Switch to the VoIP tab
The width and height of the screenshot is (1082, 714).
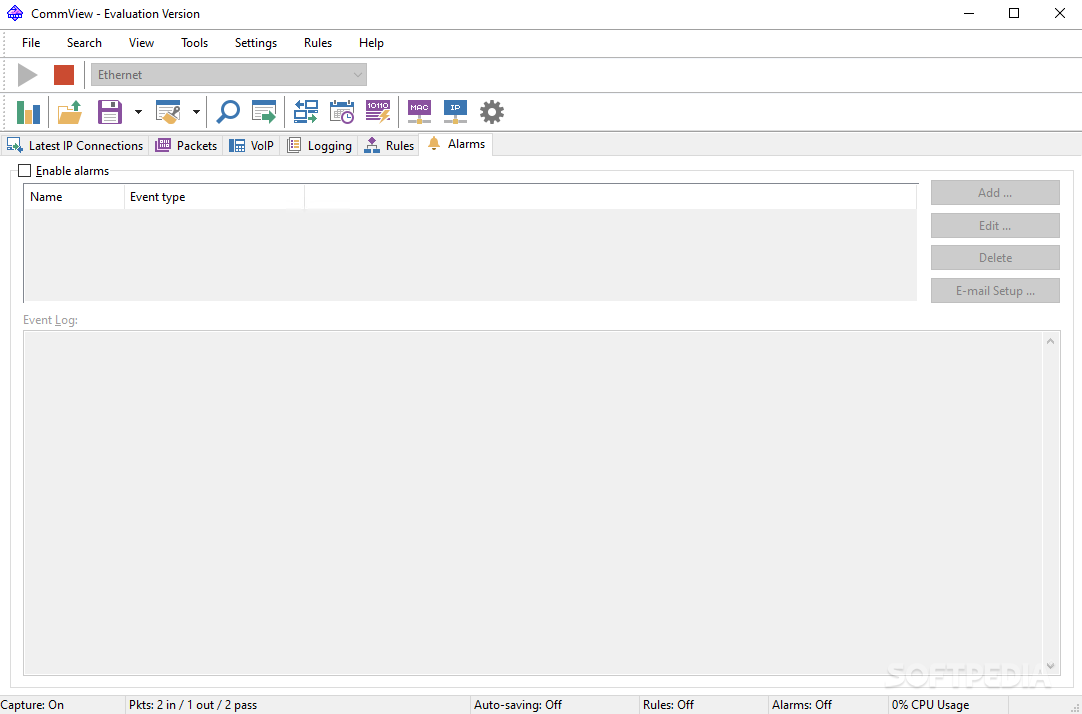click(251, 146)
